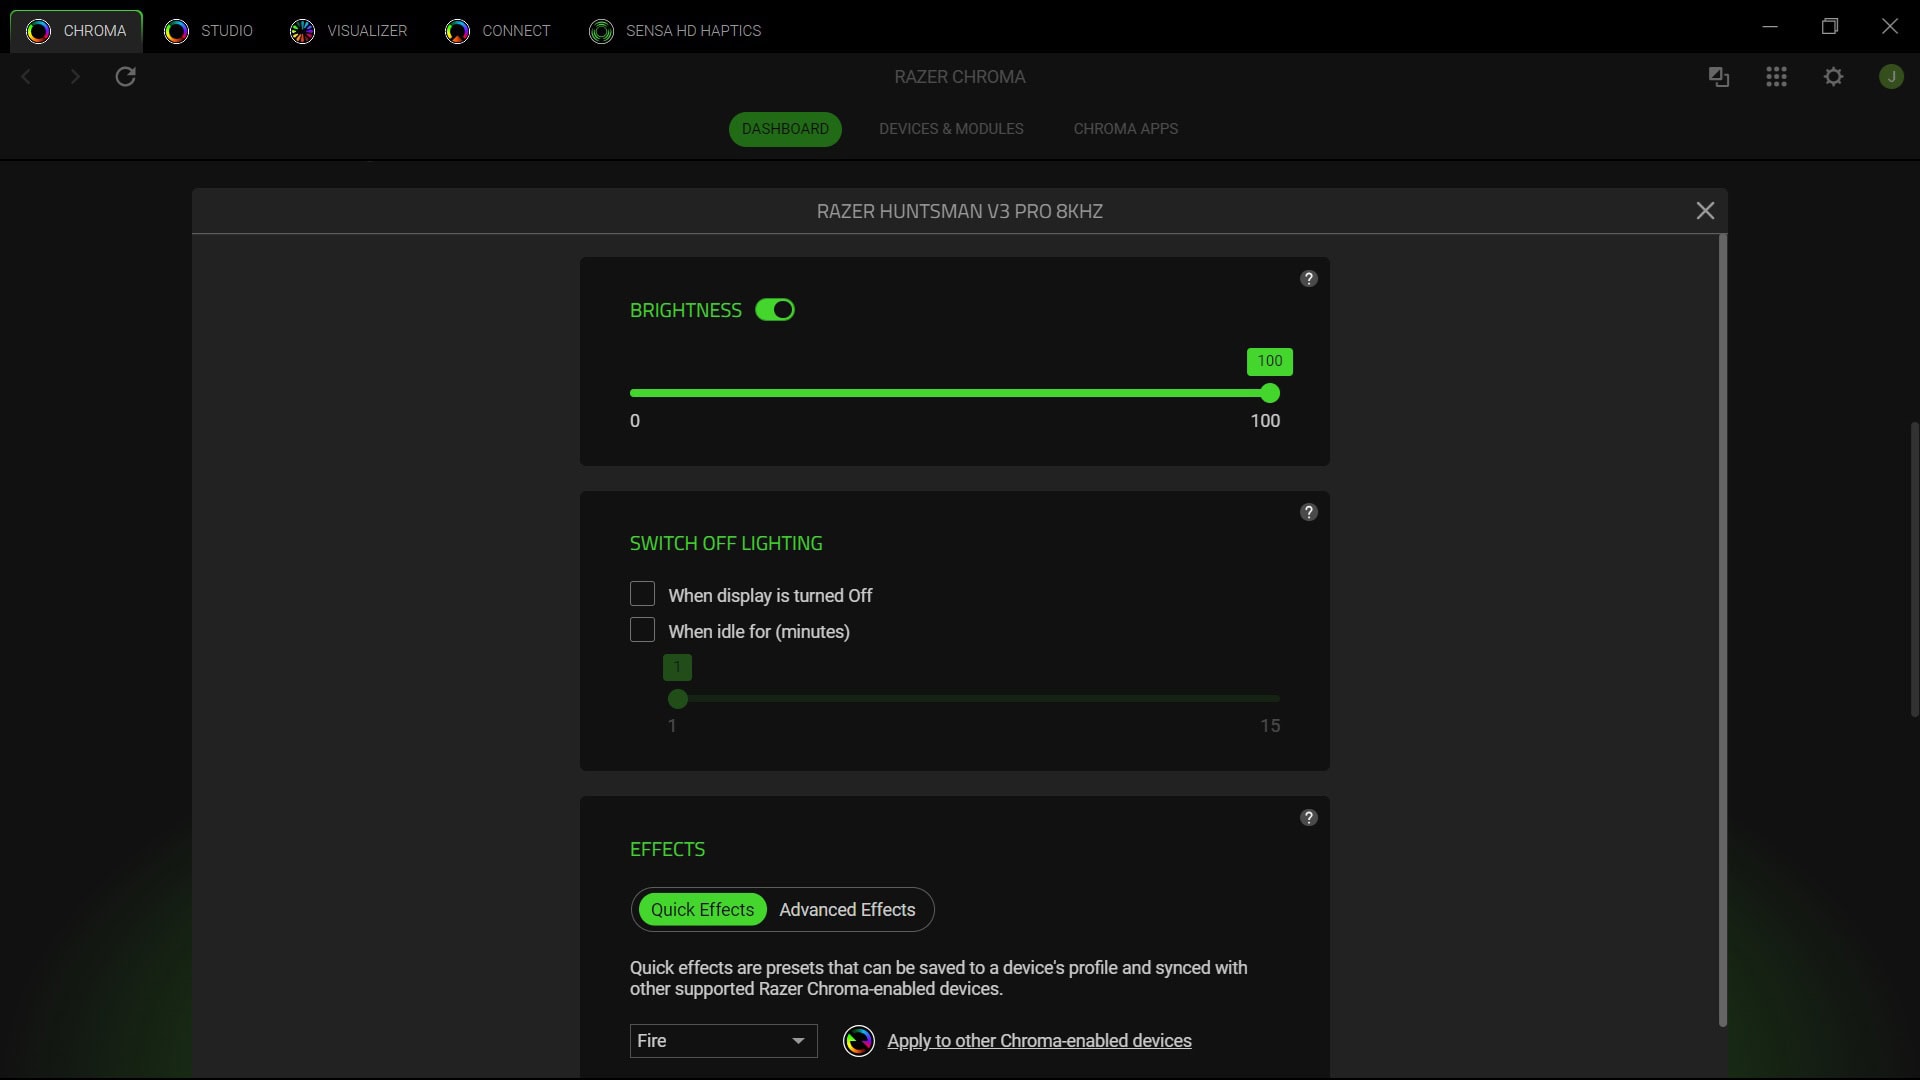Check the When idle for minutes option
This screenshot has height=1080, width=1920.
pos(641,630)
